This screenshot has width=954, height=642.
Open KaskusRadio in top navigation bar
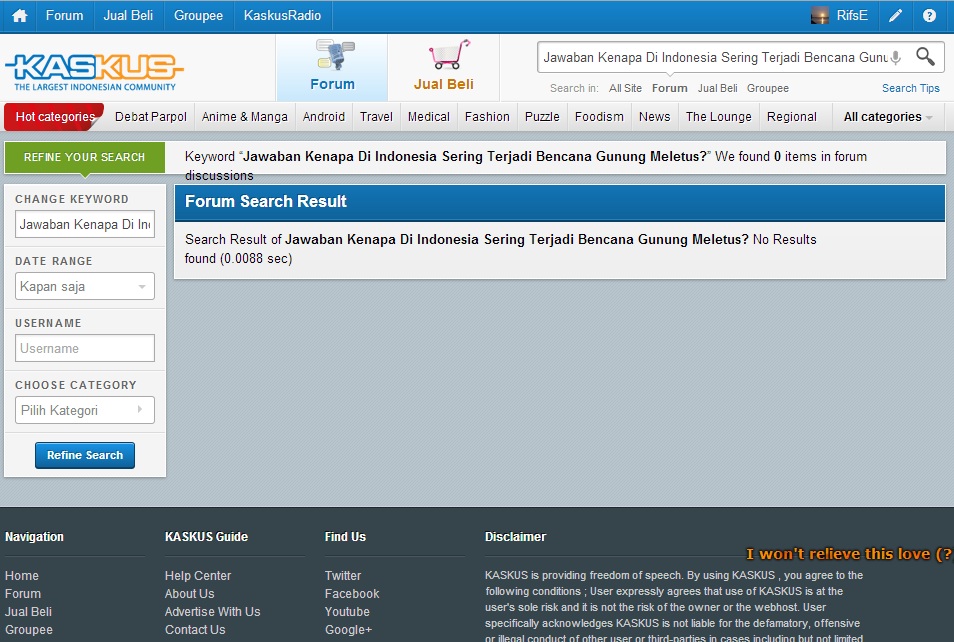[x=282, y=15]
